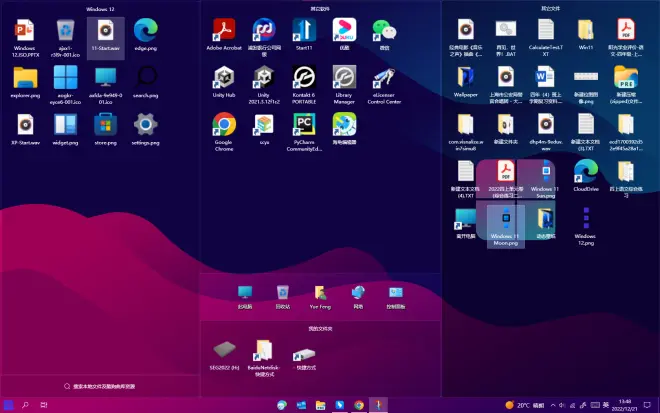660x413 pixels.
Task: Open the Windows 12.png file
Action: (x=586, y=226)
